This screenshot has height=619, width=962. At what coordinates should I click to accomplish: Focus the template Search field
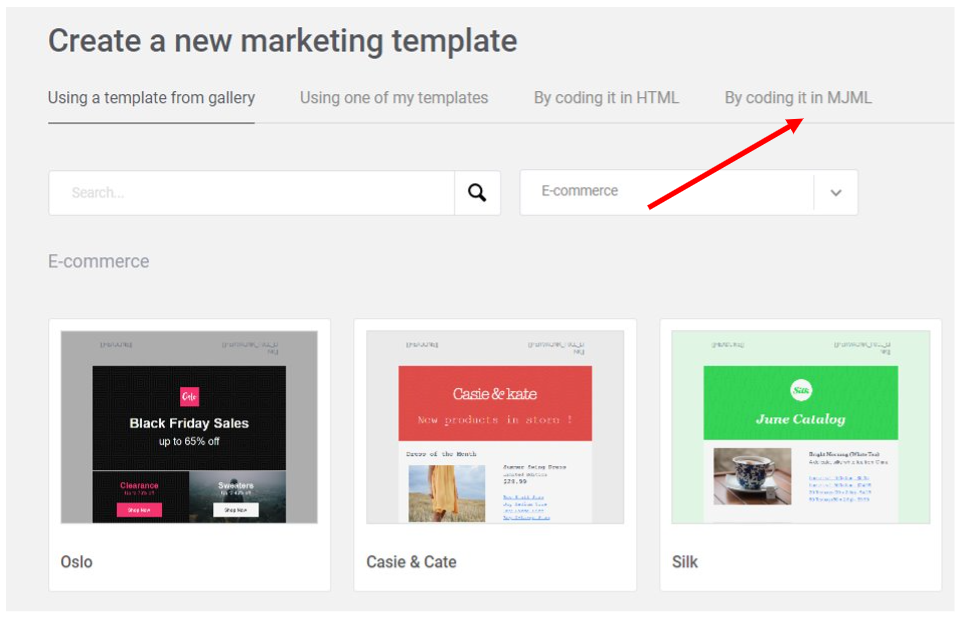coord(252,193)
